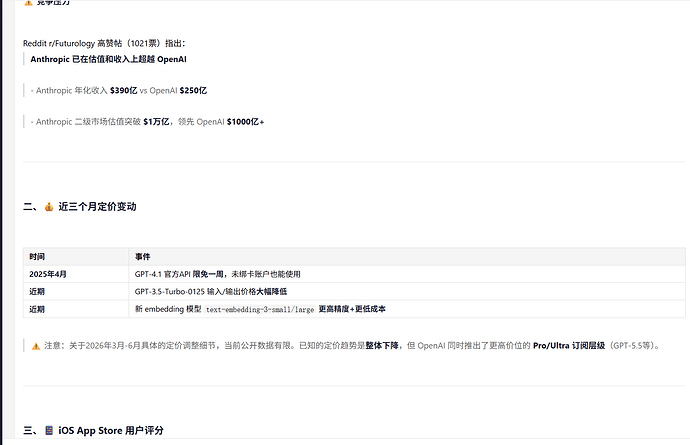690x445 pixels.
Task: Click the Anthropic 二级市场估值突破 $1万亿 line
Action: click(147, 121)
